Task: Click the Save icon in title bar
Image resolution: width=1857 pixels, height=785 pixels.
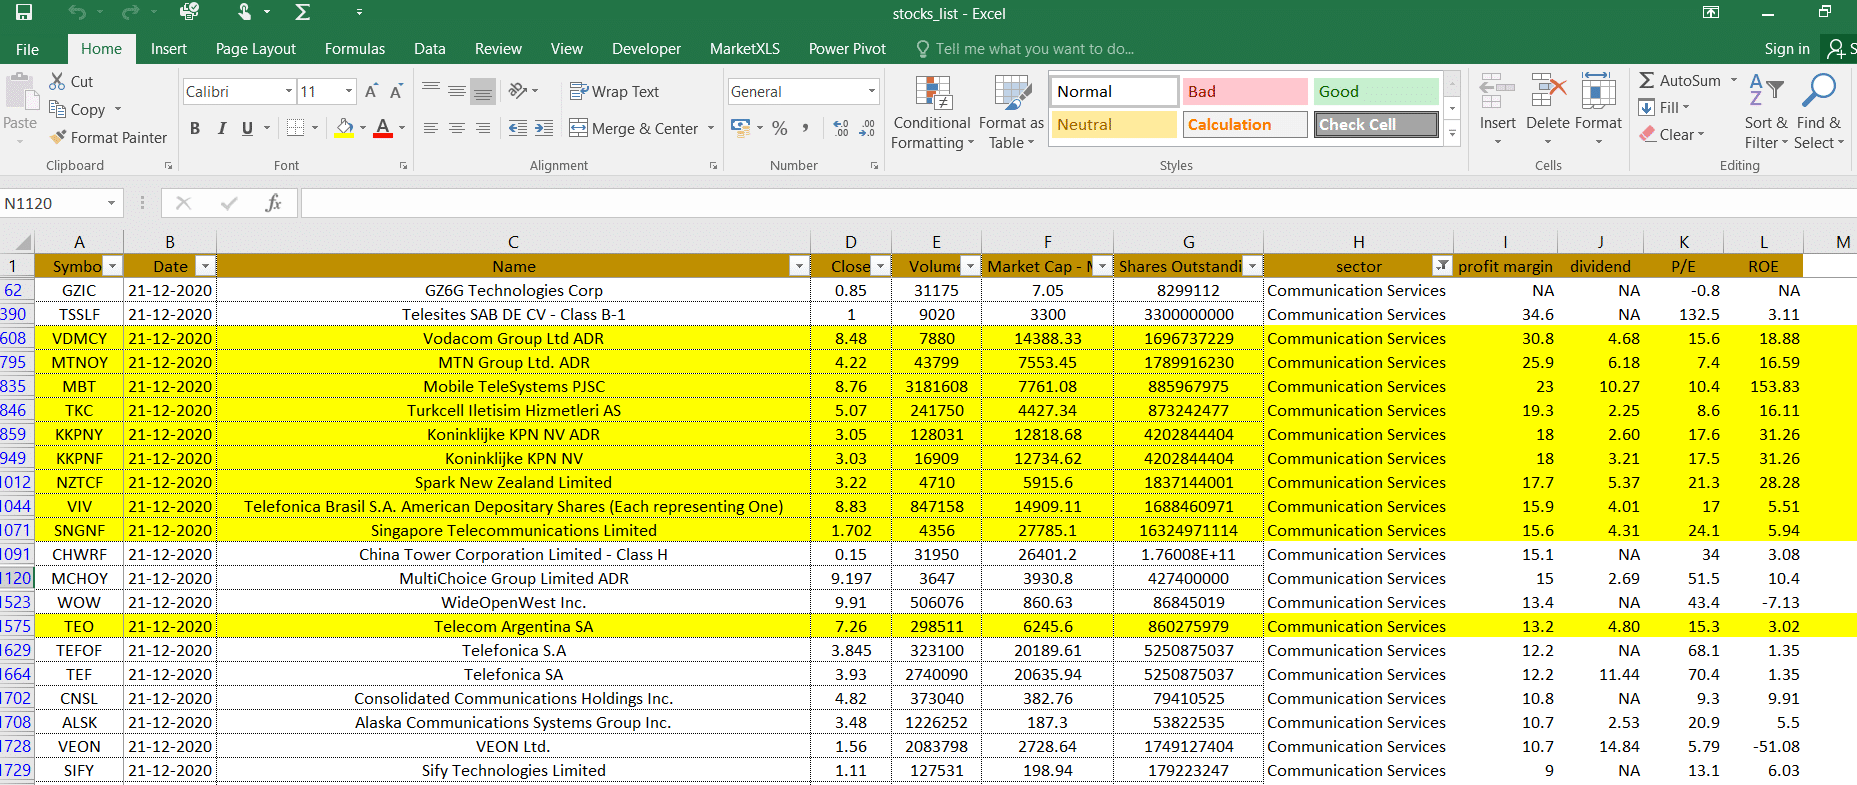Action: point(24,13)
